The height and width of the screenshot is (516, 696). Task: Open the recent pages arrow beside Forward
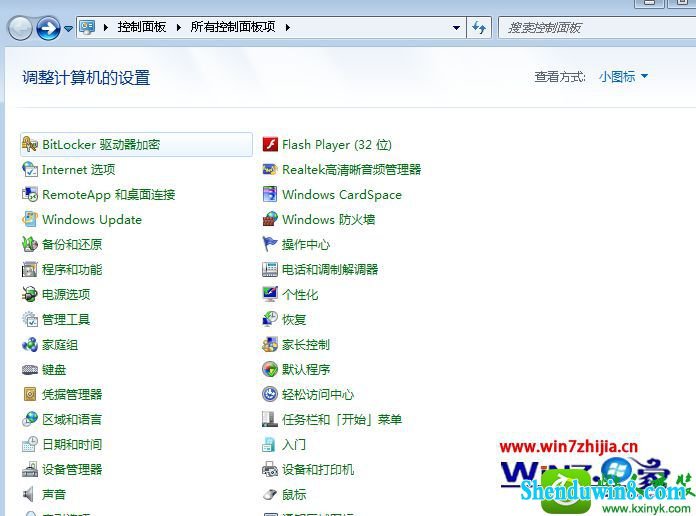[68, 28]
